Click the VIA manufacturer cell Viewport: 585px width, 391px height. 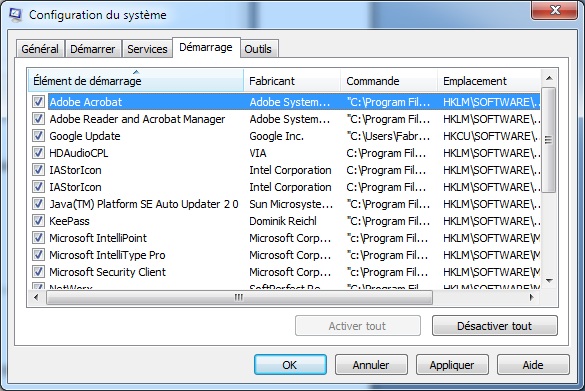258,153
